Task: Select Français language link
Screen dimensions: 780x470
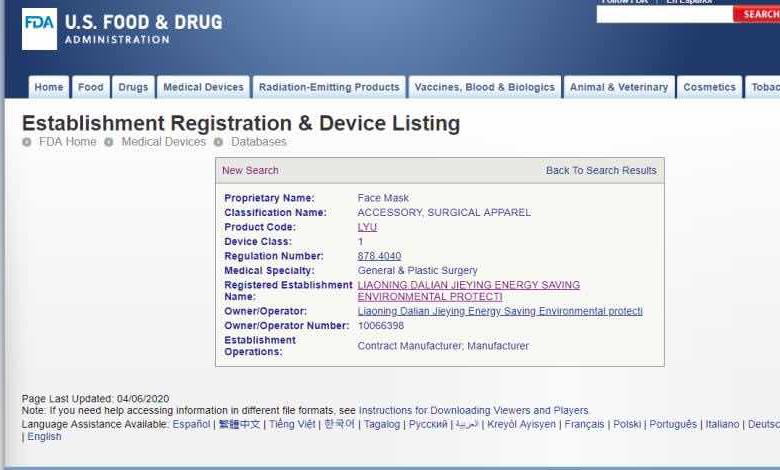Action: pos(584,424)
